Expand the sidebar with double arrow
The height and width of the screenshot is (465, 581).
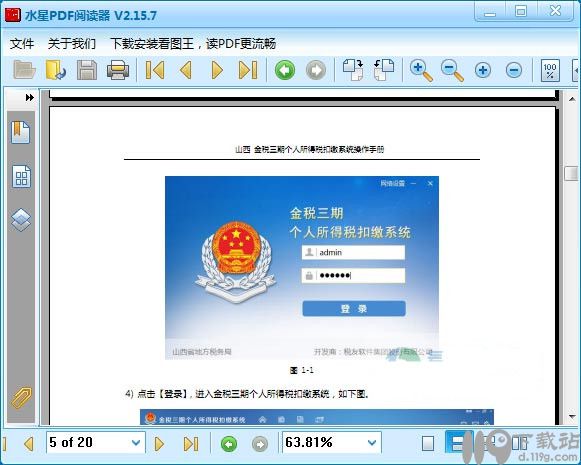click(30, 97)
